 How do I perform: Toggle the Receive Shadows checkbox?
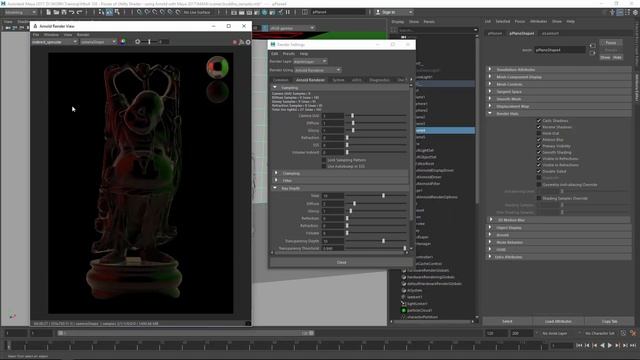pyautogui.click(x=539, y=127)
